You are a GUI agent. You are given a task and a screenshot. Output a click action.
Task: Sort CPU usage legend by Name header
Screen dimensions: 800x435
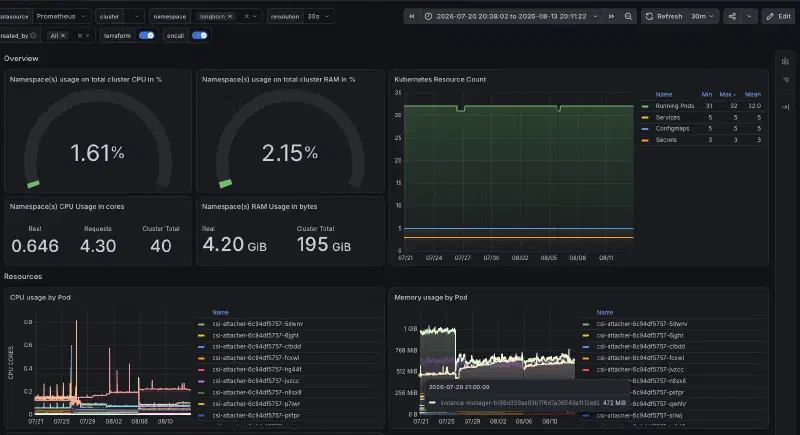click(x=220, y=312)
